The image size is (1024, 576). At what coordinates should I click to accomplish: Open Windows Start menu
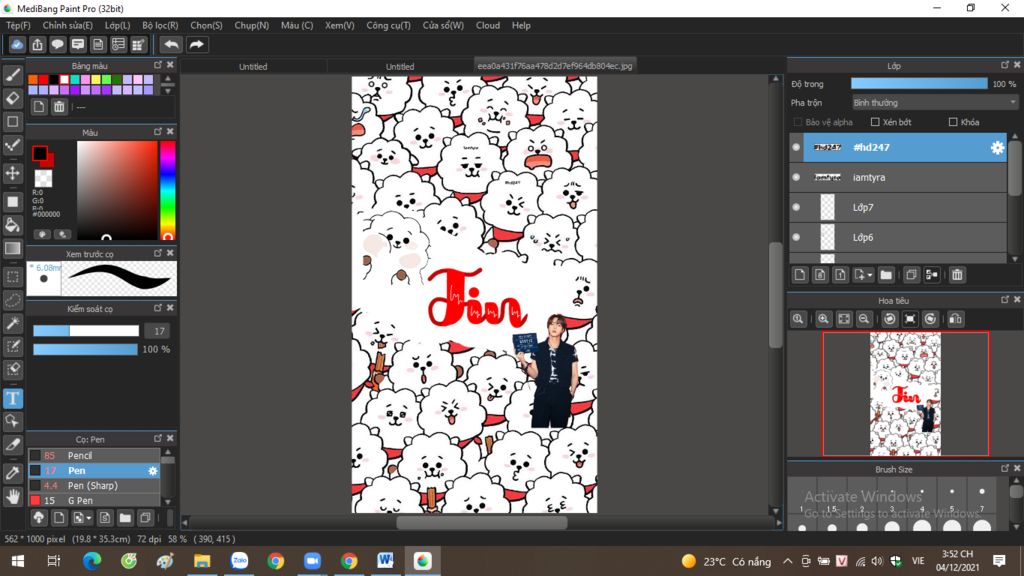coord(18,561)
